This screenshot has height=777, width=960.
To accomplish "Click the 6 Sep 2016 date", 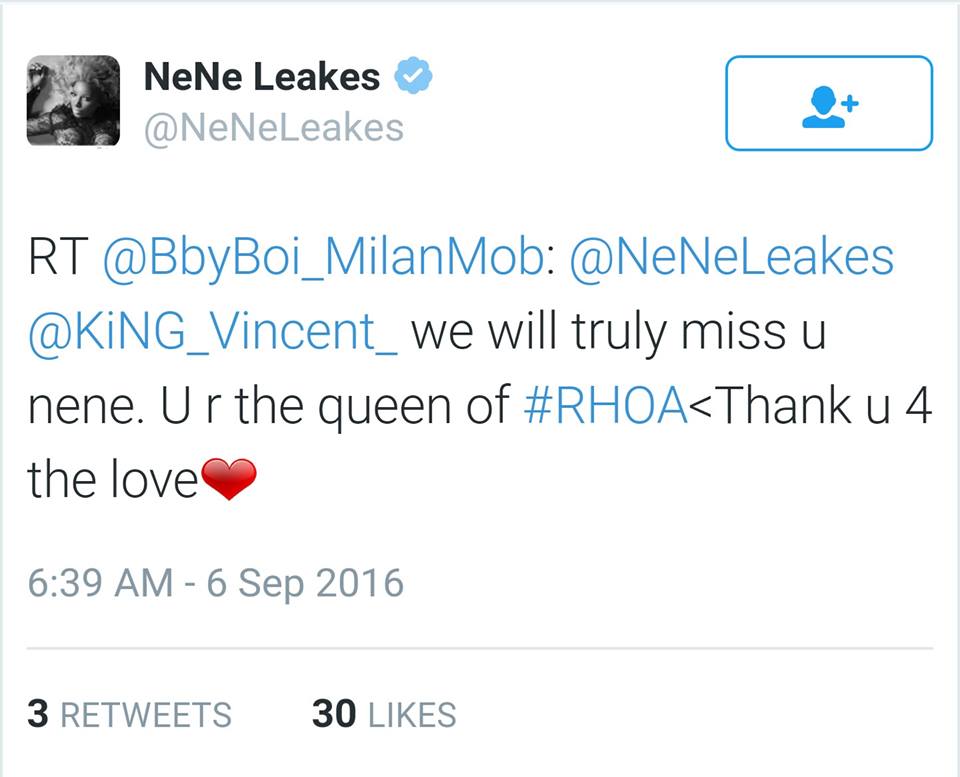I will (304, 583).
